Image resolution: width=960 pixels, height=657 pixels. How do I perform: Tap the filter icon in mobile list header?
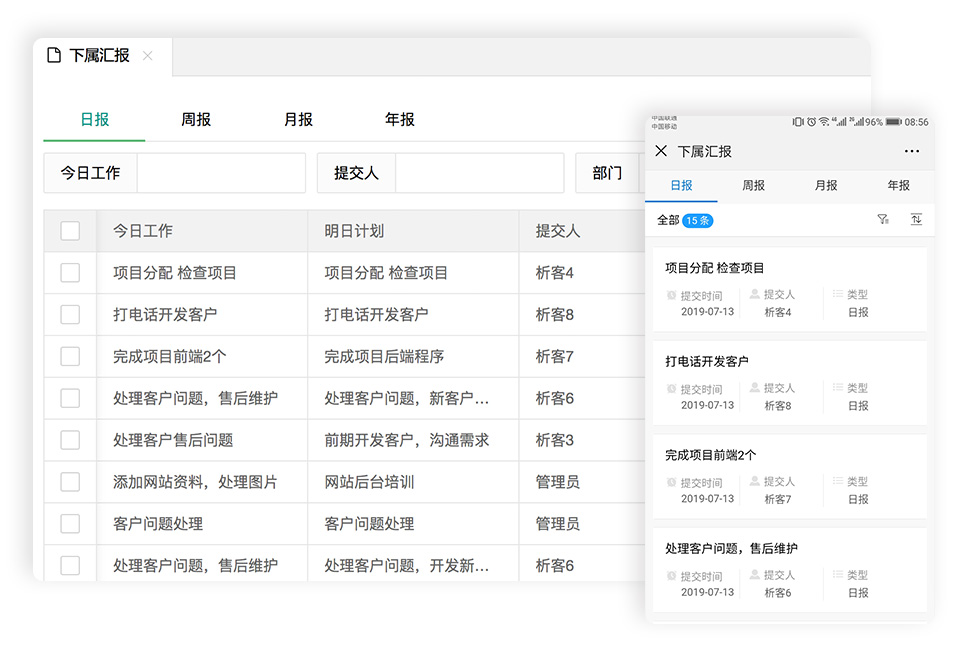click(x=883, y=220)
